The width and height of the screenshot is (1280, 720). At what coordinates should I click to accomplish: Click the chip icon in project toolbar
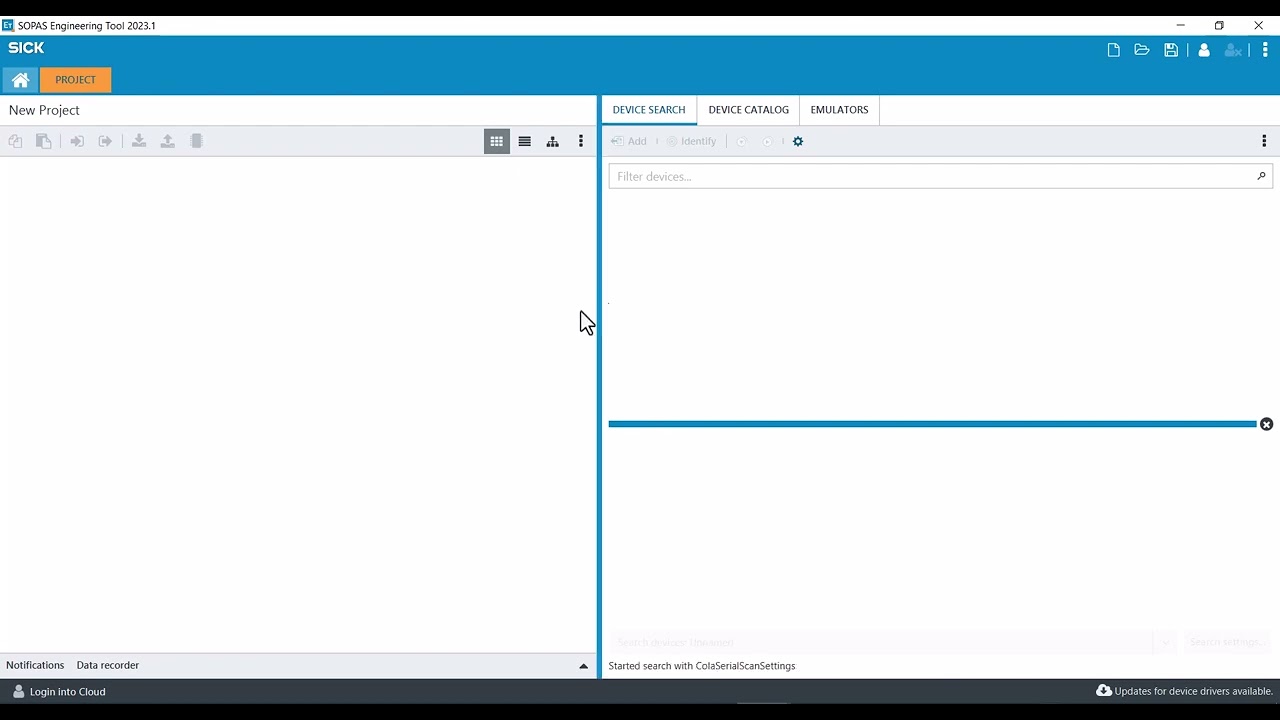click(x=196, y=141)
